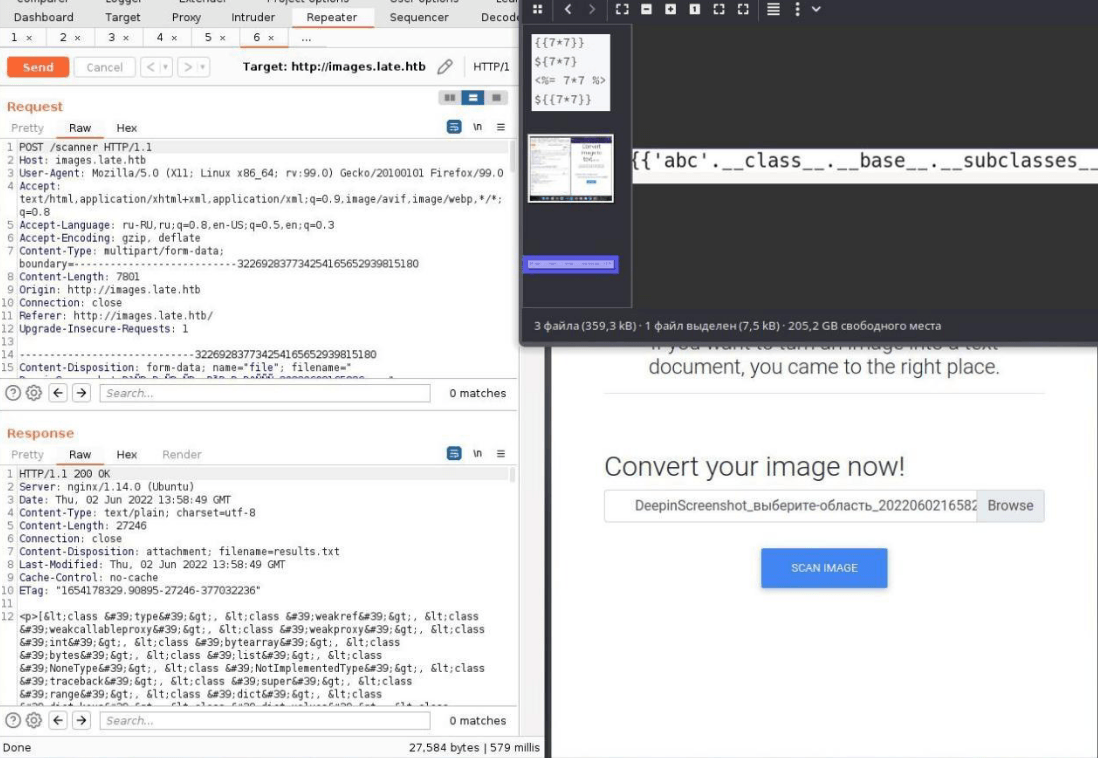
Task: Select the 7*7 payloads image thumbnail
Action: (x=570, y=72)
